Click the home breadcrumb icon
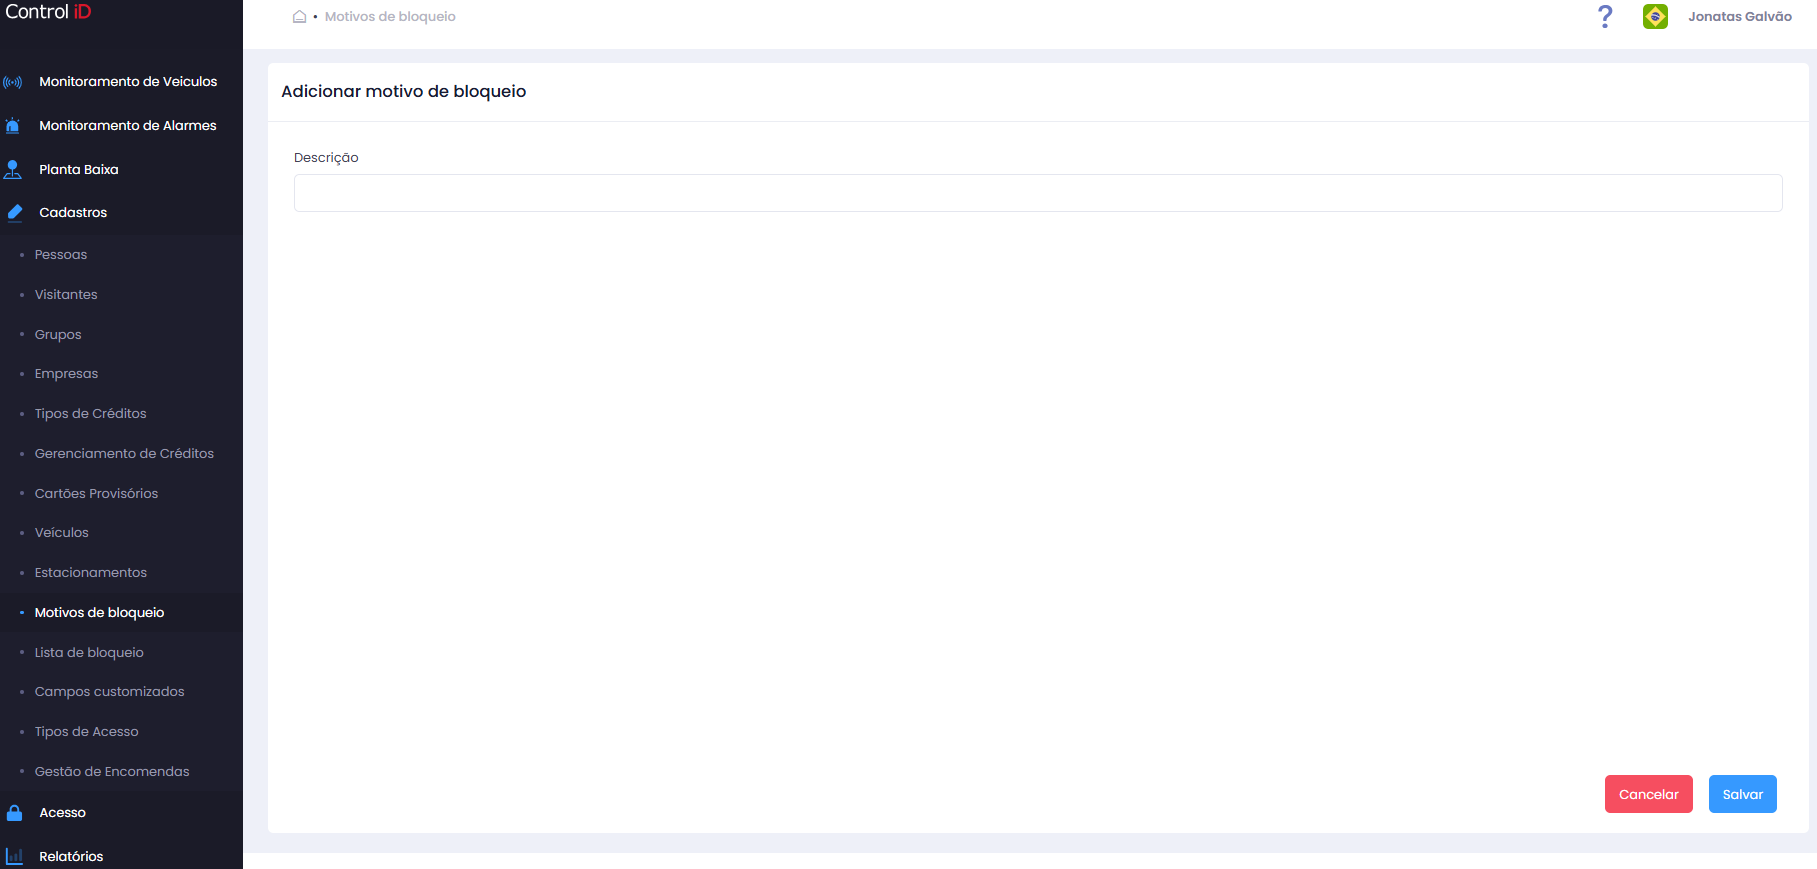This screenshot has height=869, width=1817. click(299, 17)
